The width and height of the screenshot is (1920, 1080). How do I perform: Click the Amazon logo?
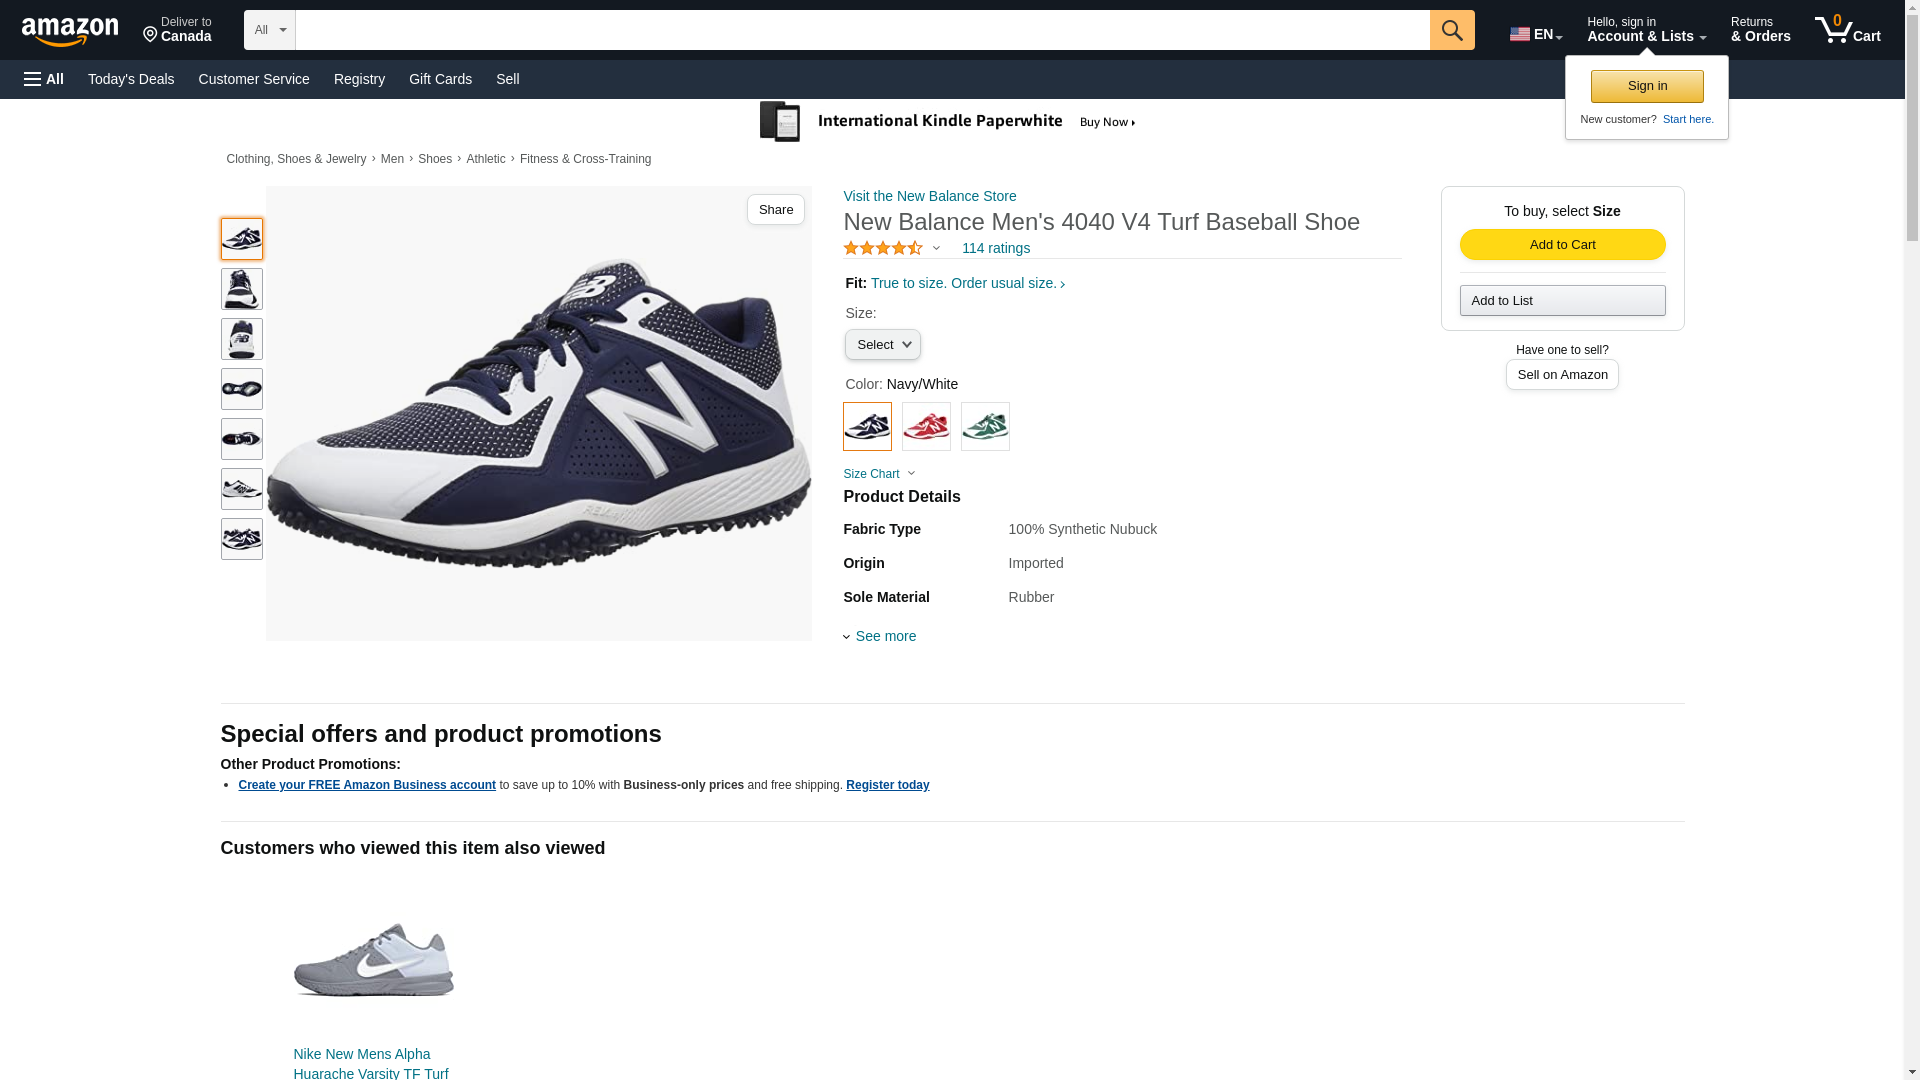pyautogui.click(x=70, y=31)
